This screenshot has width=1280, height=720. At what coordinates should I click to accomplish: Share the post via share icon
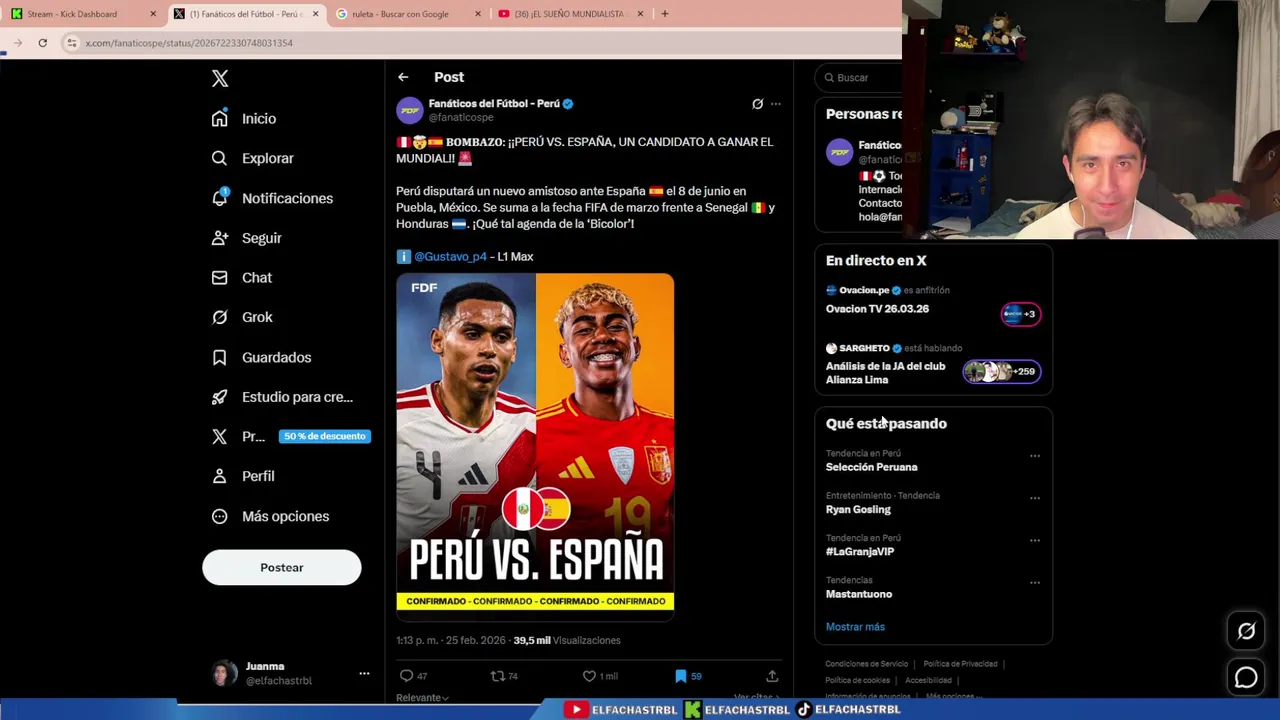pos(772,676)
